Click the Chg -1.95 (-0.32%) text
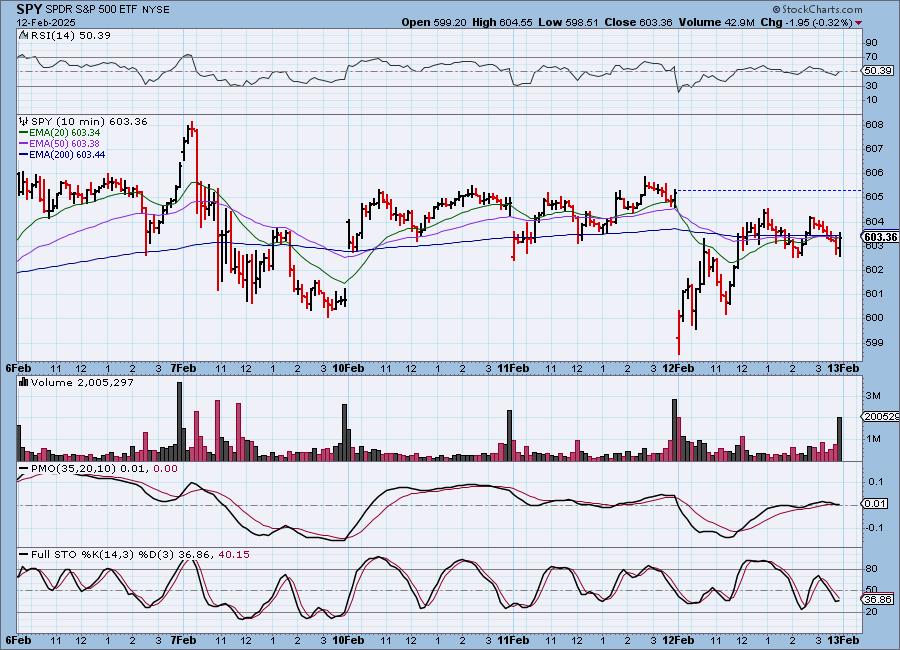 (807, 22)
